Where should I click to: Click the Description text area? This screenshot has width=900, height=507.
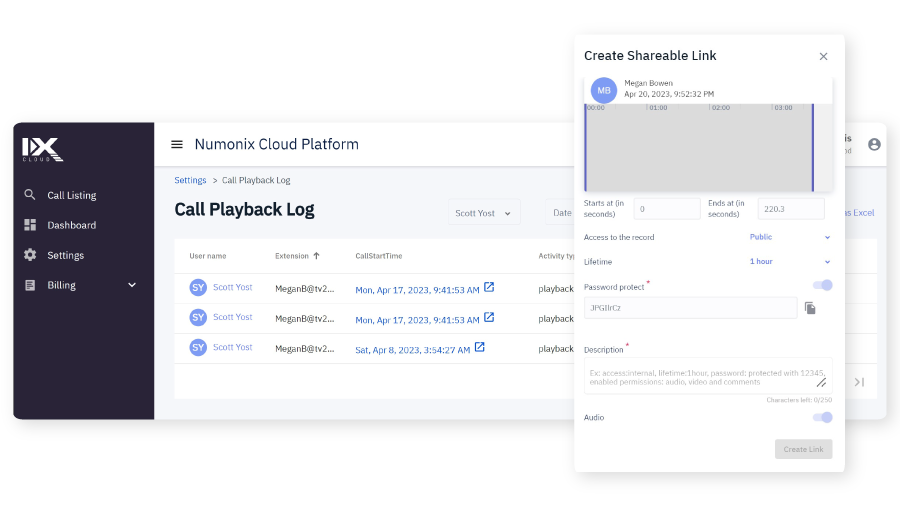tap(708, 377)
